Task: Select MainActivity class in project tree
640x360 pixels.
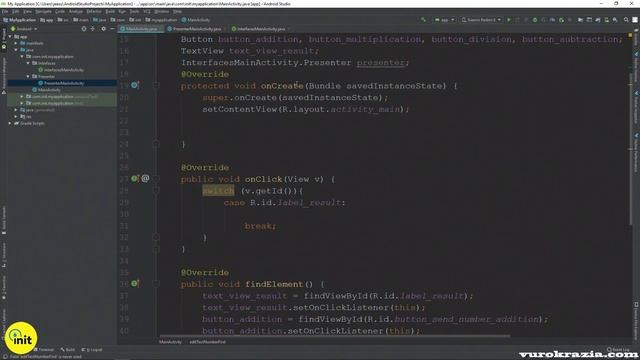Action: pos(49,90)
